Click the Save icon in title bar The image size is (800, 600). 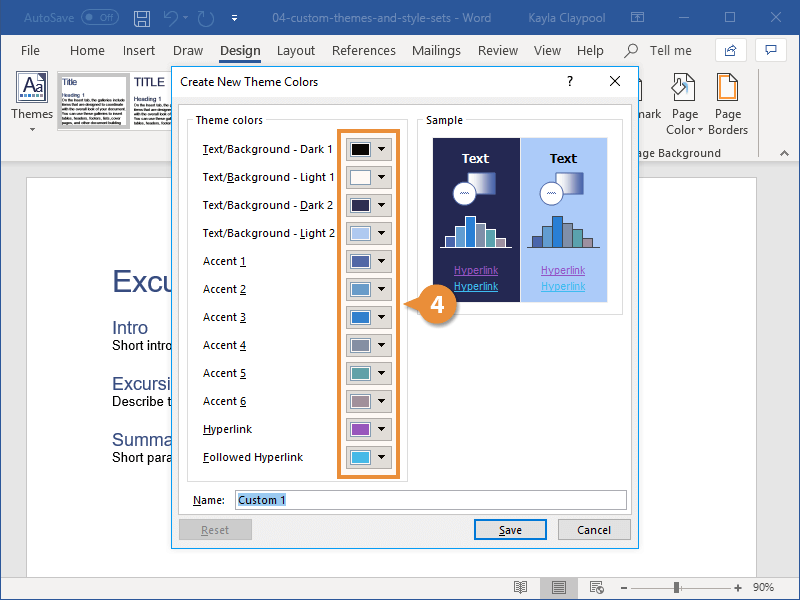point(142,18)
